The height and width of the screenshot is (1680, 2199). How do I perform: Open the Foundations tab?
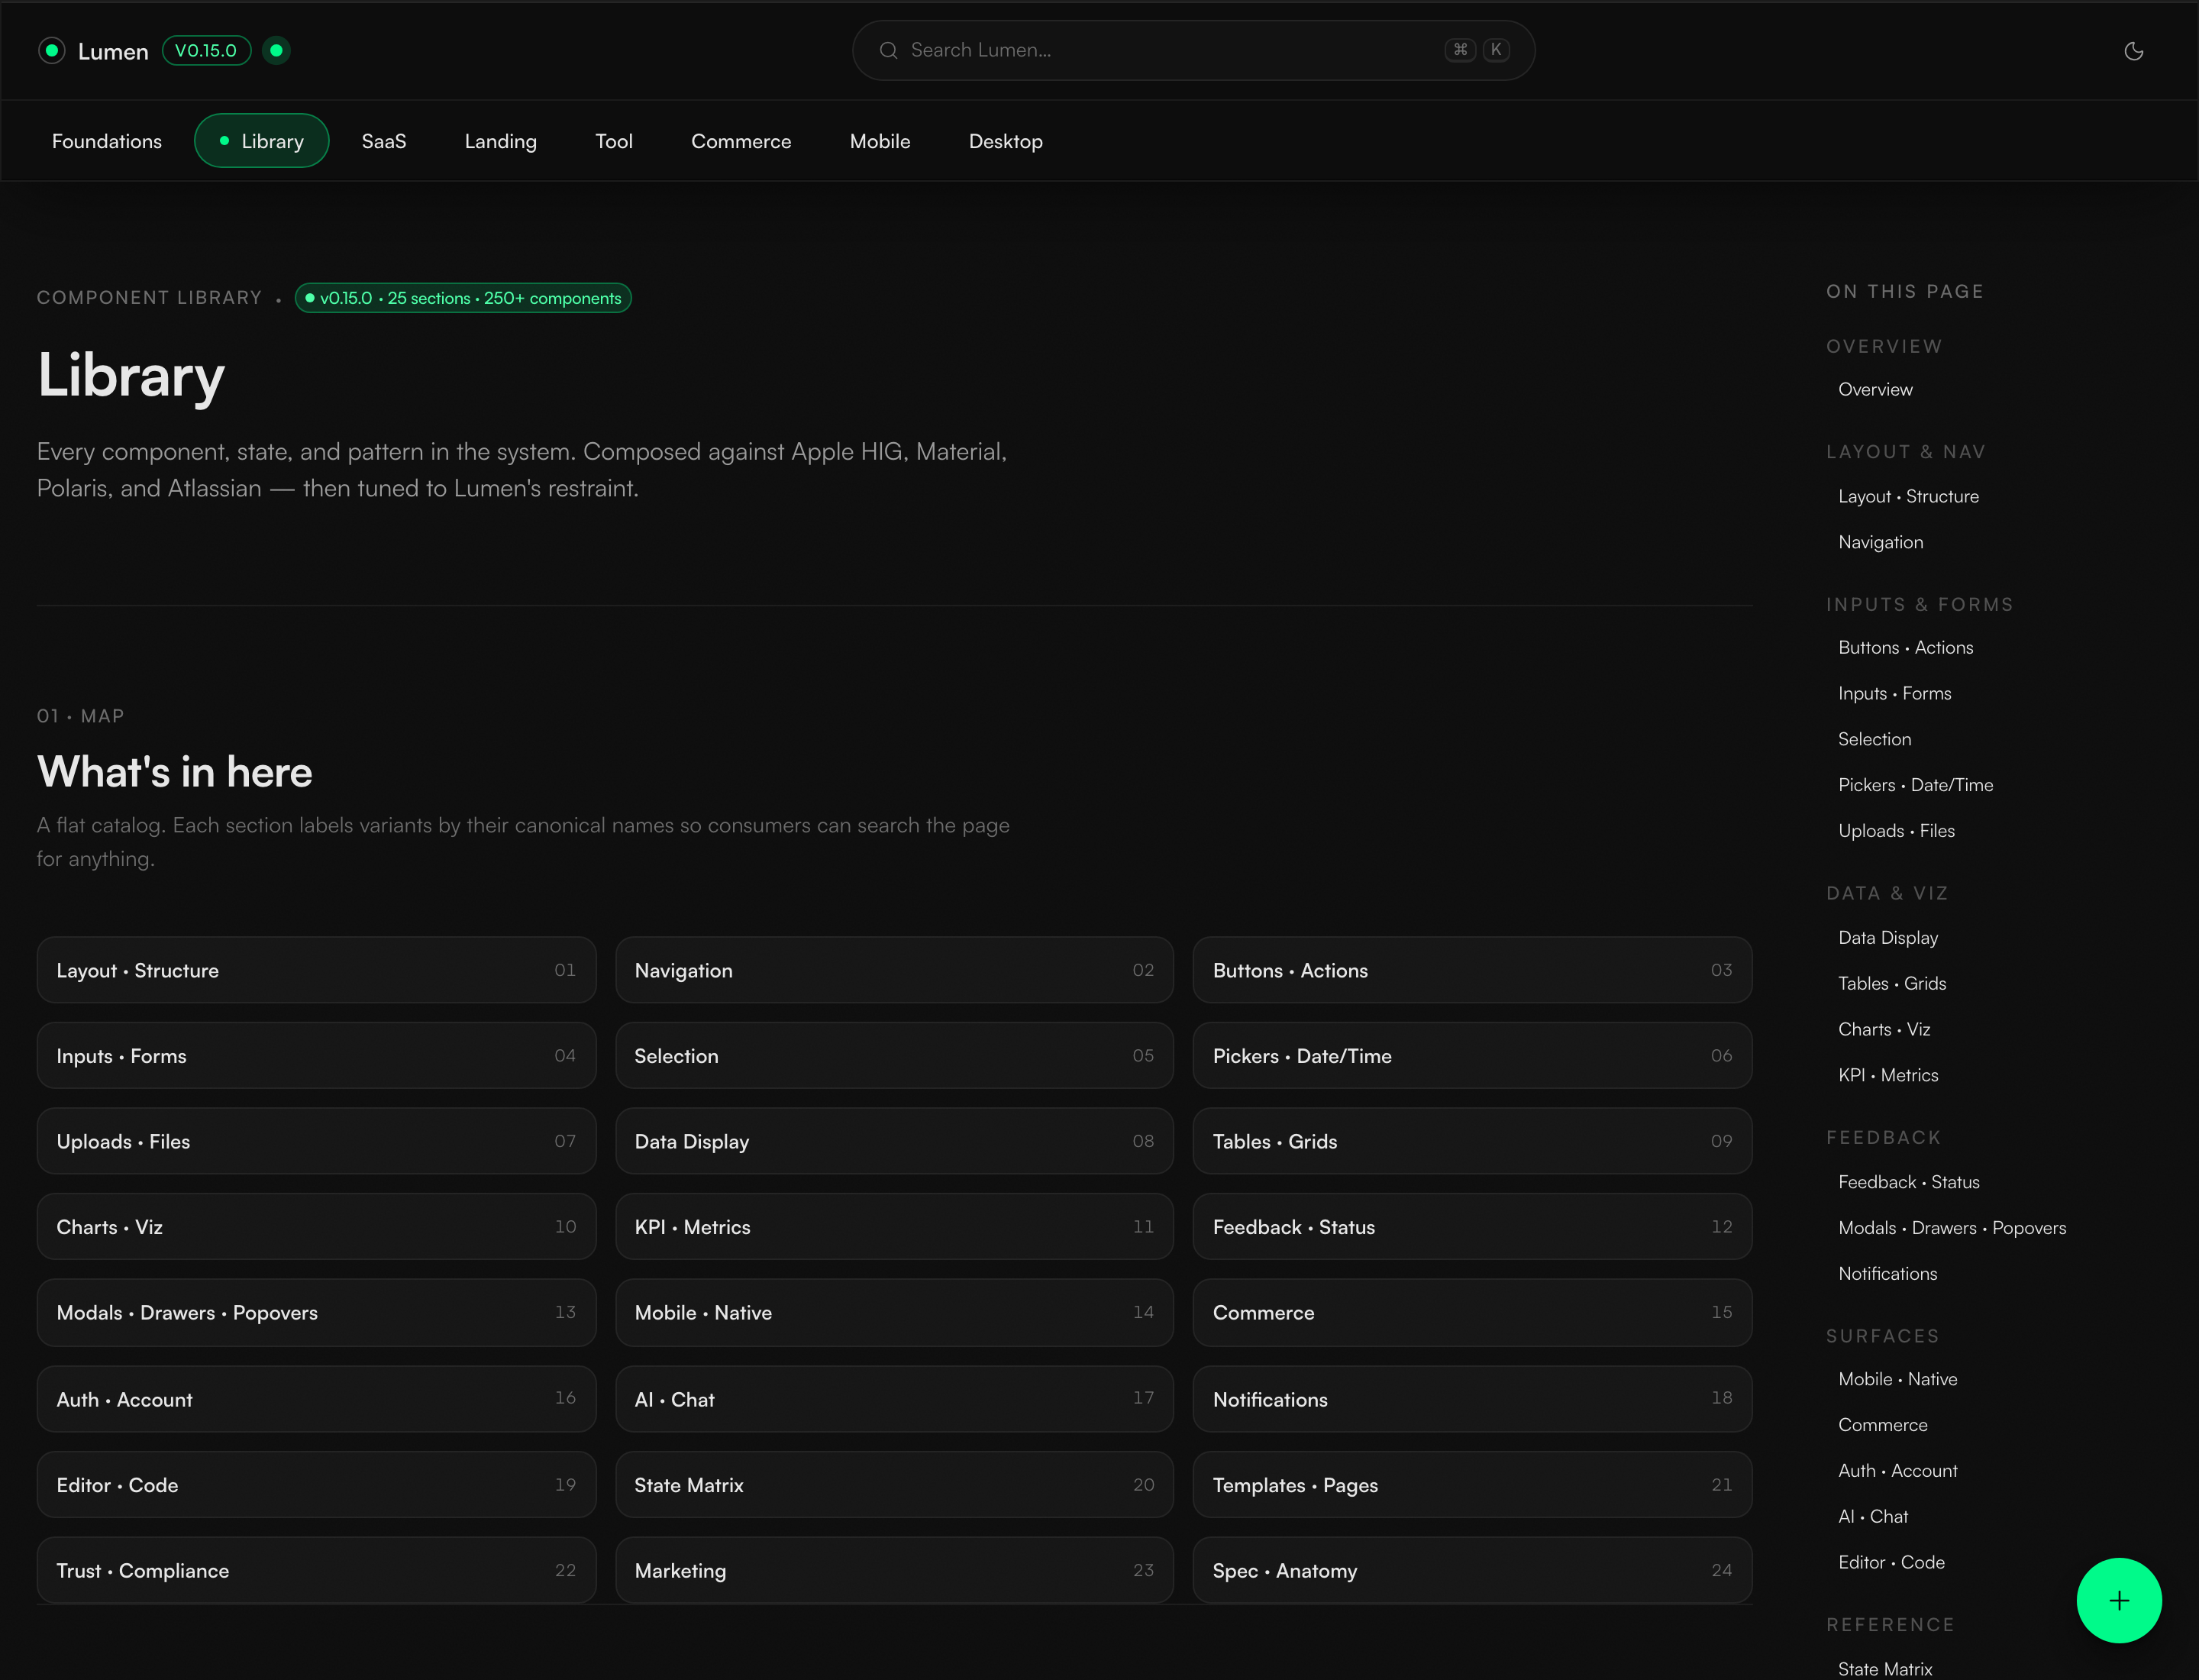(107, 141)
